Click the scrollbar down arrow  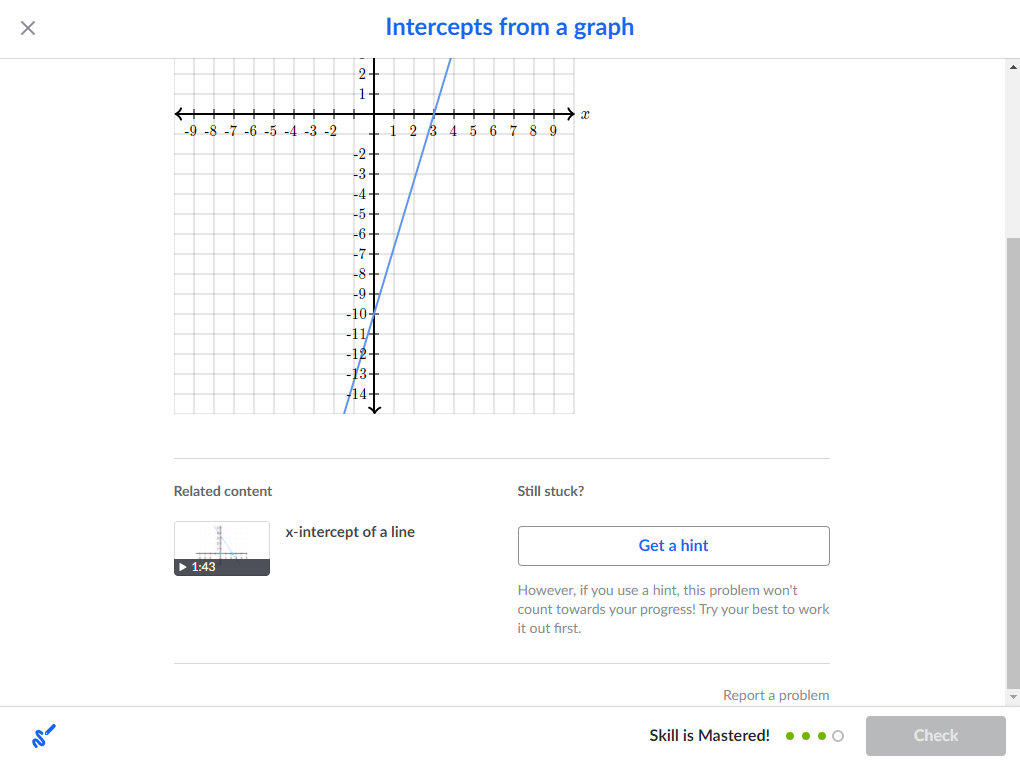tap(1013, 697)
